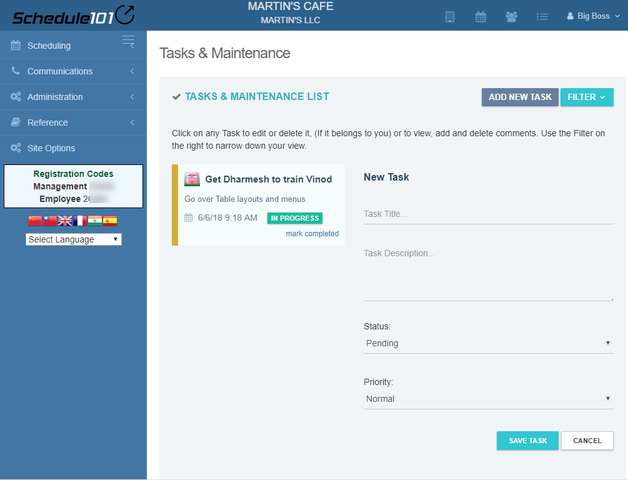Click the MARTIN'S LLC subtitle
628x480 pixels.
290,20
